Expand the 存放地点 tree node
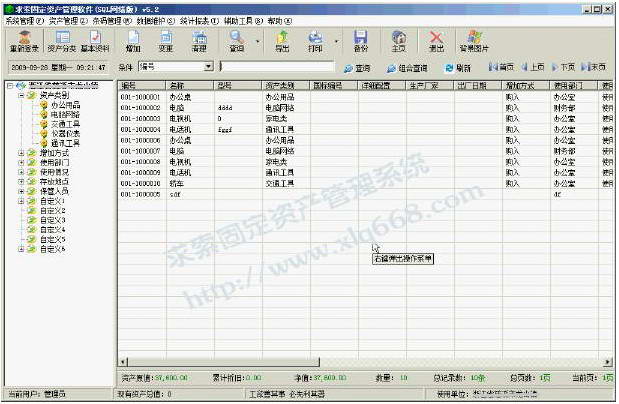 click(x=22, y=182)
